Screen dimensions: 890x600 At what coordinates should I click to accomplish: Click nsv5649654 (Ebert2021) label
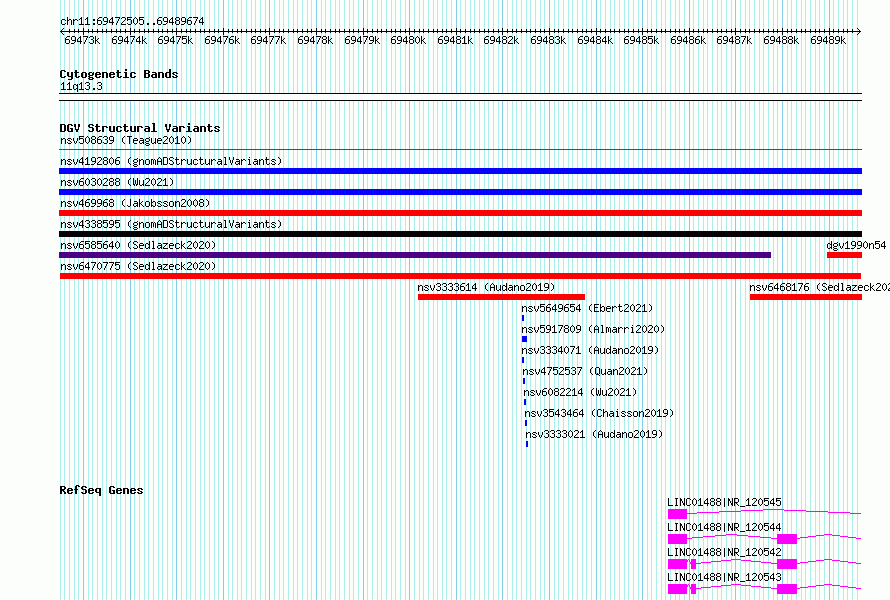[587, 308]
